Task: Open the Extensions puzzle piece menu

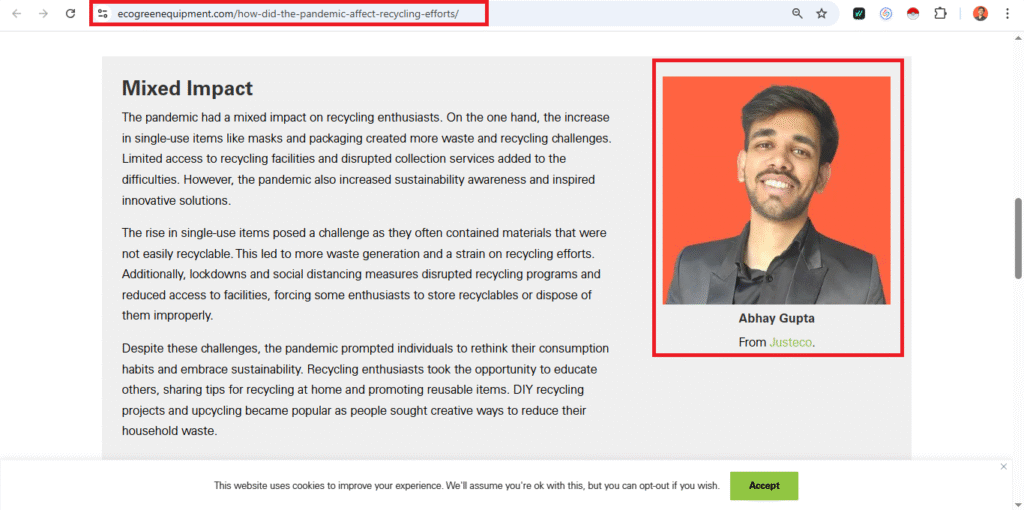Action: coord(940,13)
